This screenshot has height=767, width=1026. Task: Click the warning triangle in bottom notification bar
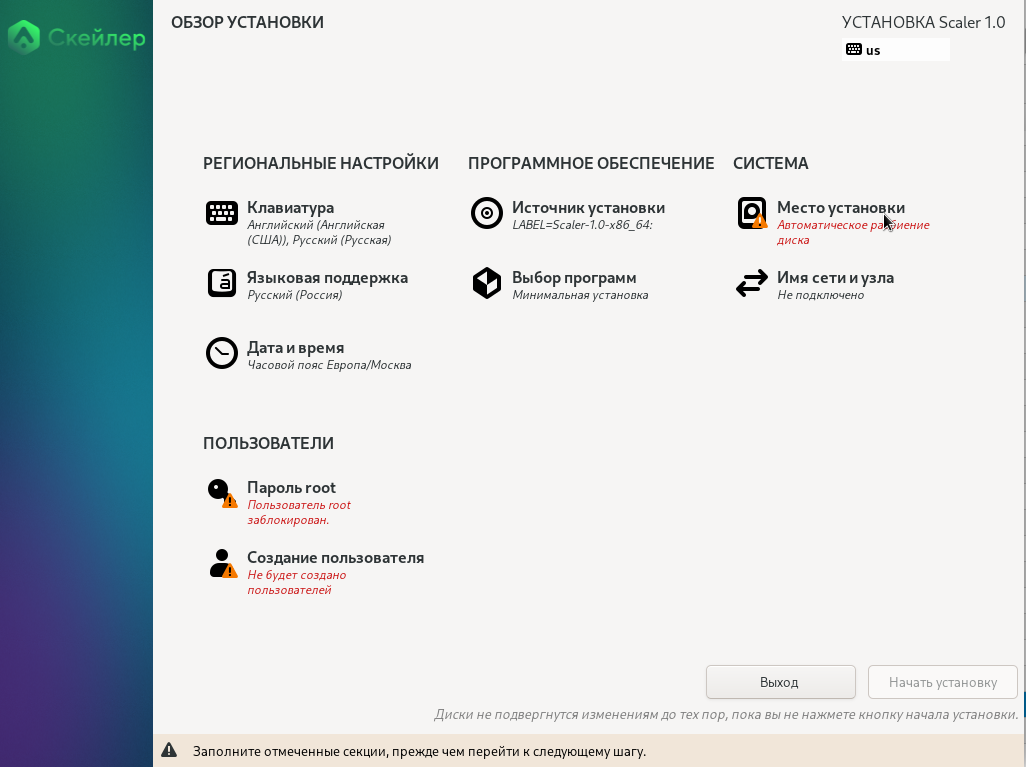[x=170, y=750]
